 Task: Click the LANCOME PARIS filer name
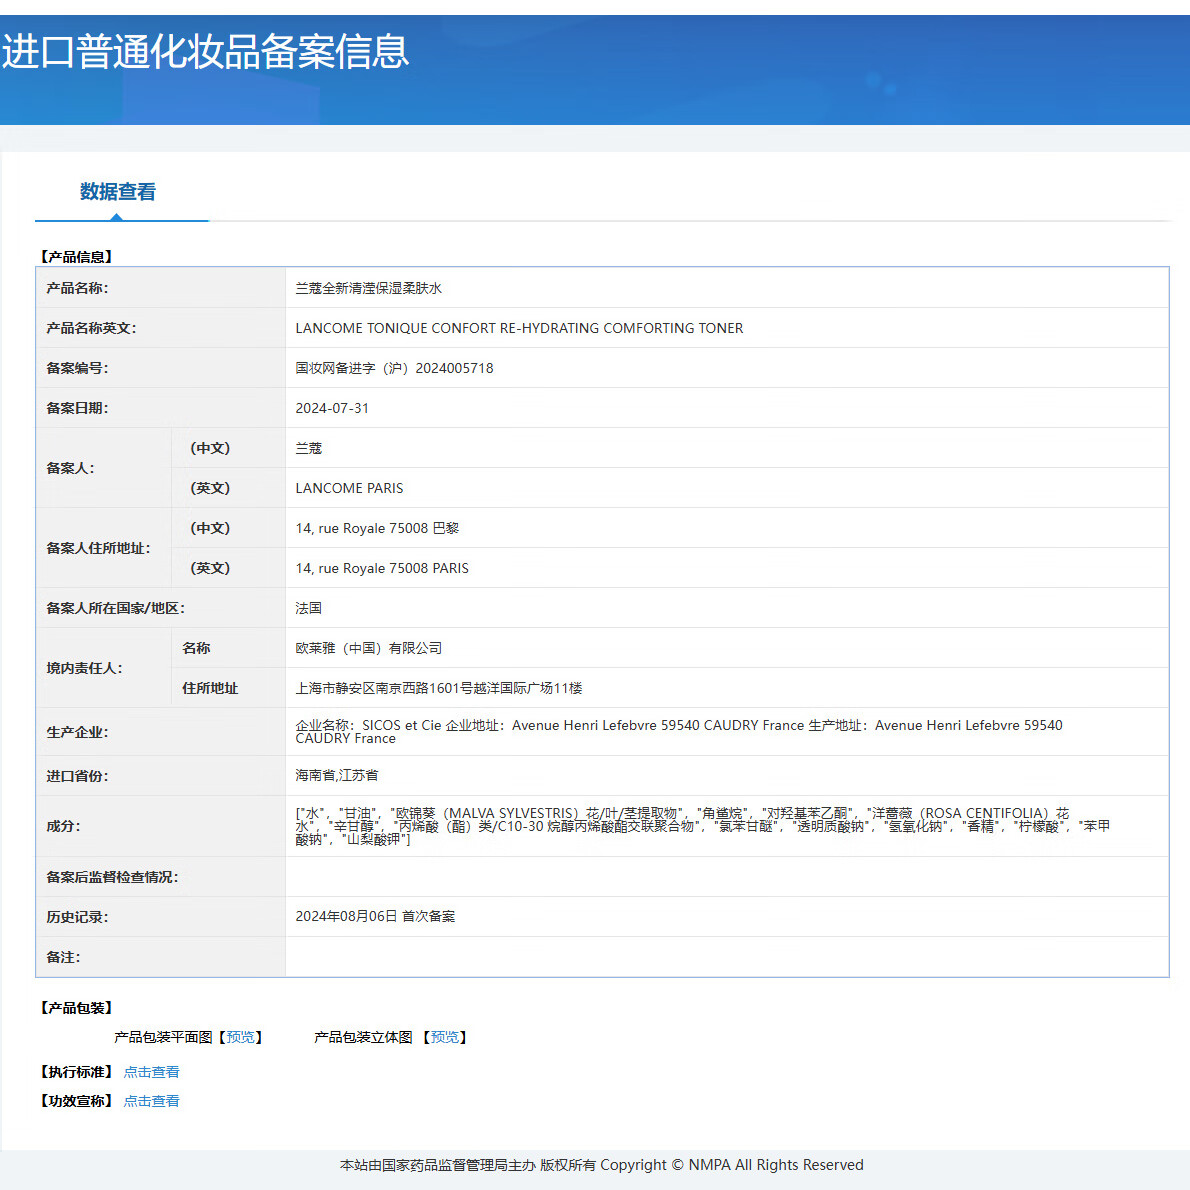tap(349, 488)
